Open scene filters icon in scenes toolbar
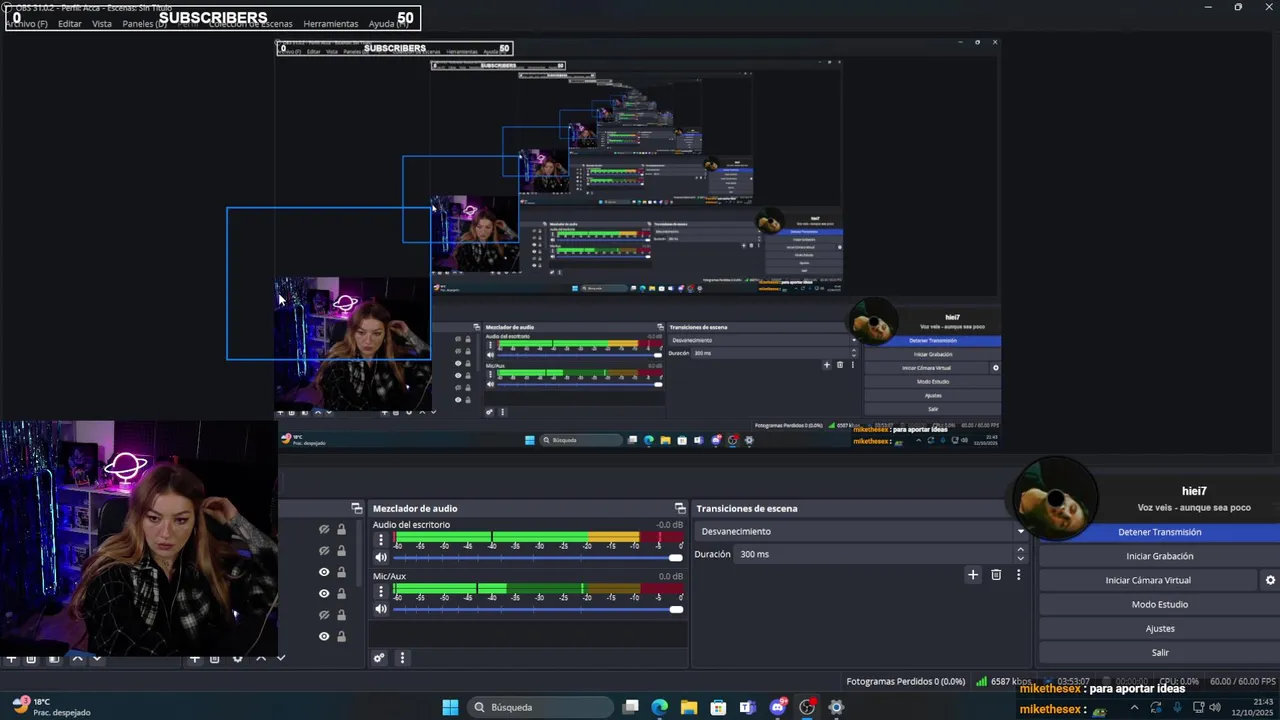This screenshot has width=1280, height=720. 54,659
